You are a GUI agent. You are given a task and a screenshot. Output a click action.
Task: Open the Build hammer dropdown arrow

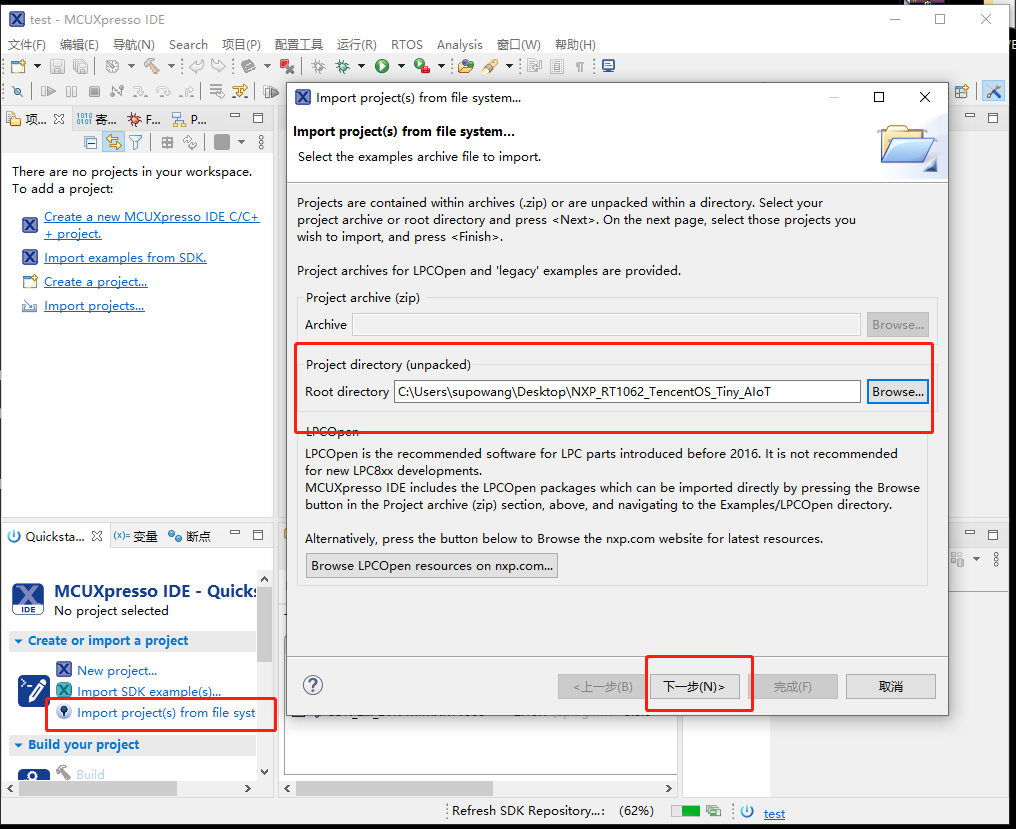(171, 66)
